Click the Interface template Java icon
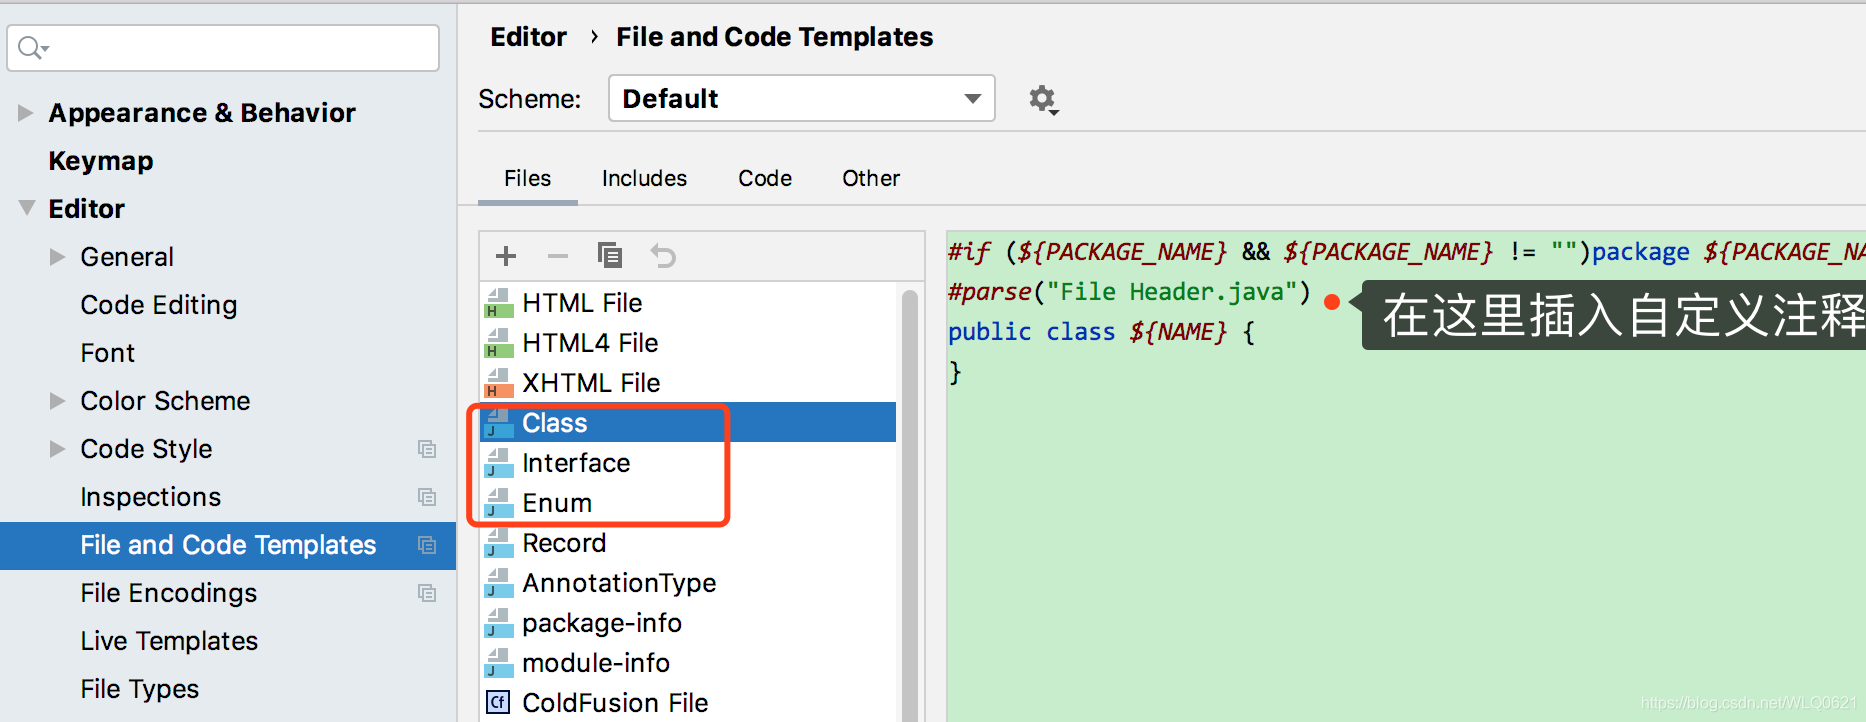Image resolution: width=1866 pixels, height=722 pixels. [x=498, y=463]
